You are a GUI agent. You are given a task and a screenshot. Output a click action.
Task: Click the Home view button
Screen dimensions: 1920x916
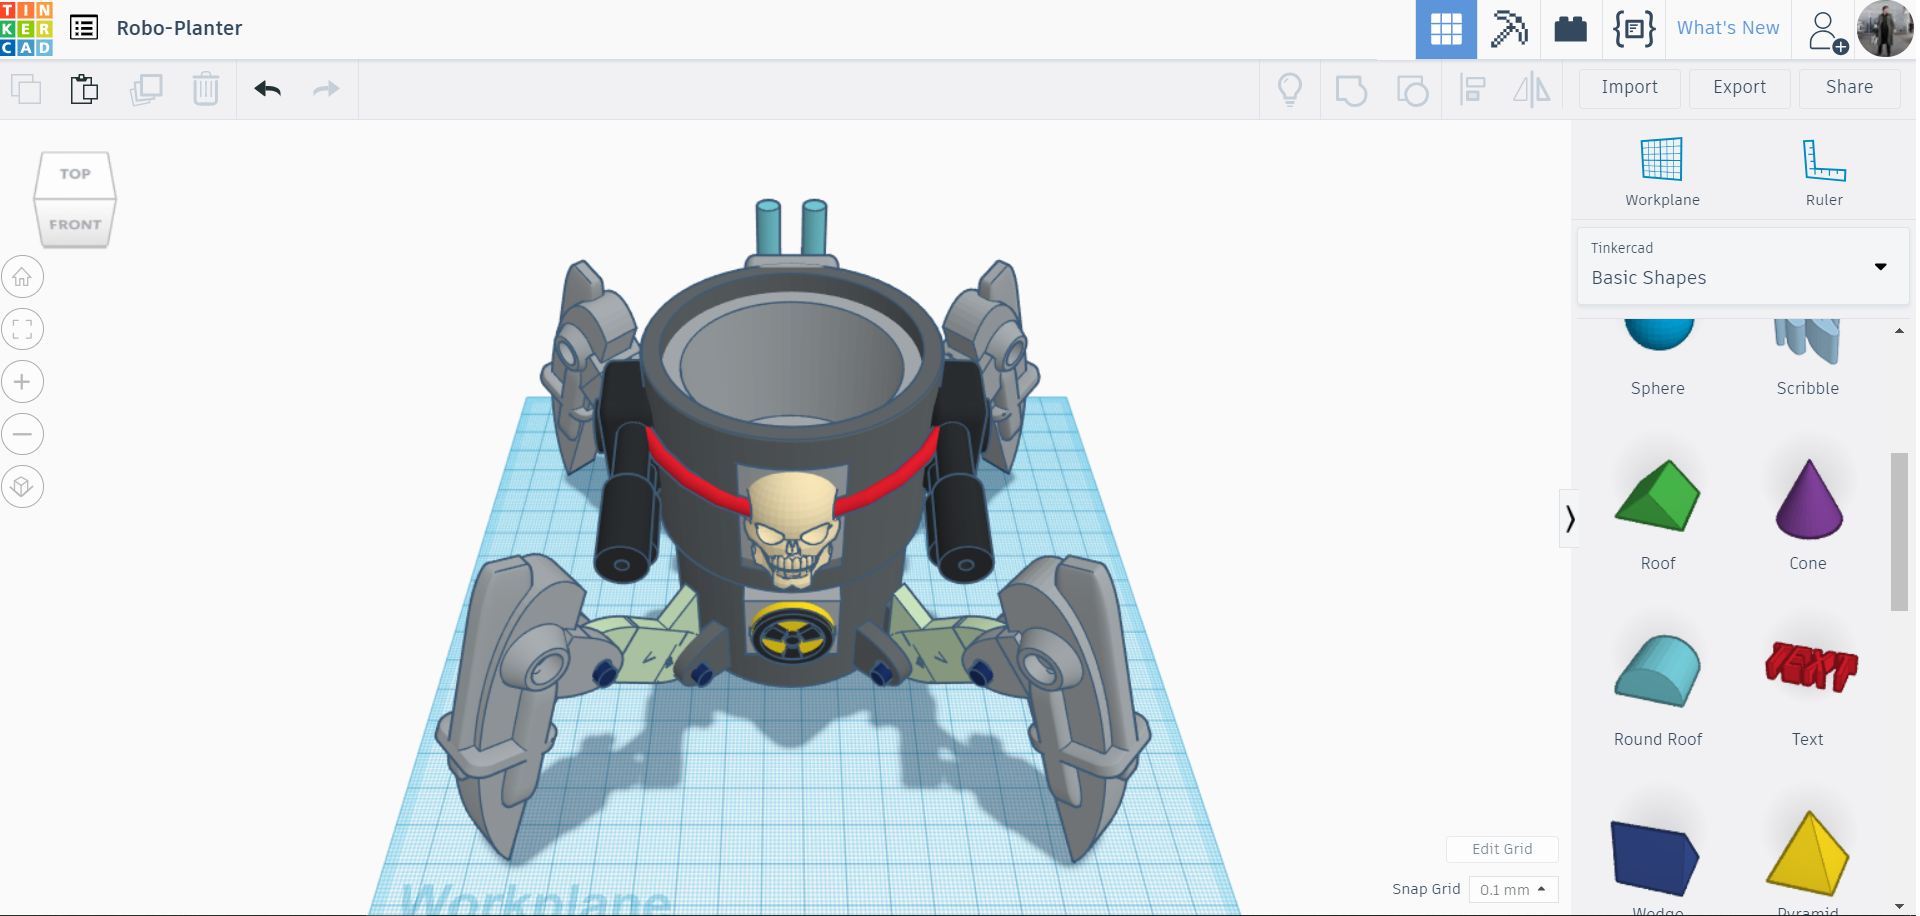coord(22,277)
